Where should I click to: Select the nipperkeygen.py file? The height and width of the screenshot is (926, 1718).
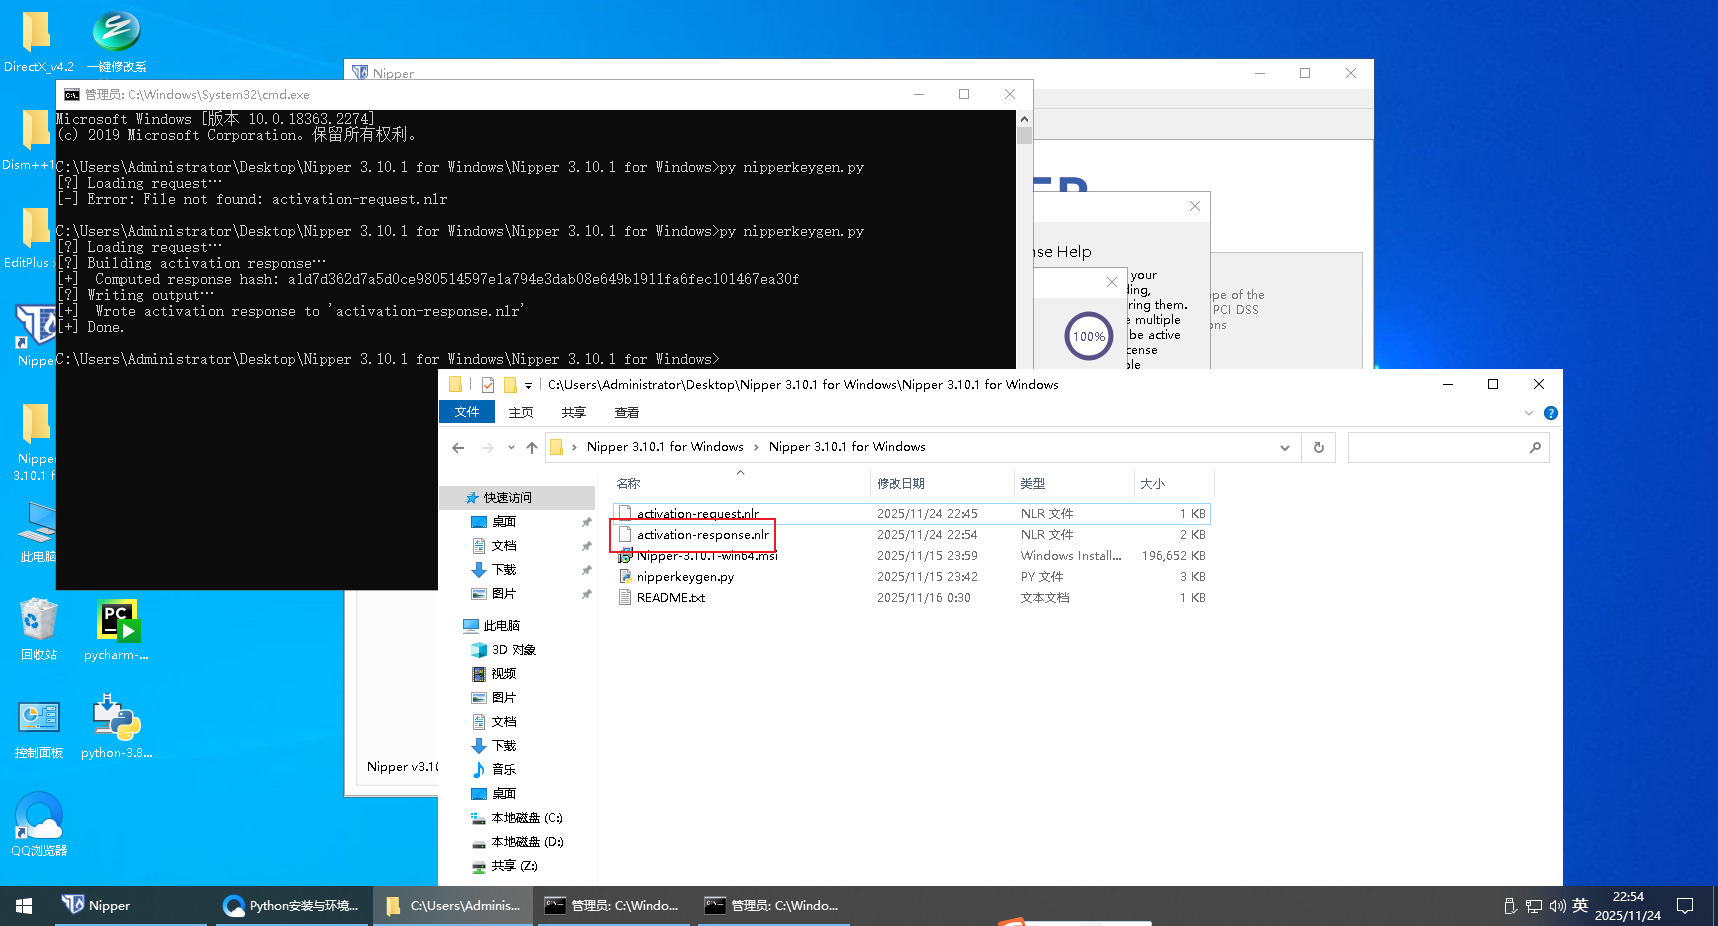(685, 577)
